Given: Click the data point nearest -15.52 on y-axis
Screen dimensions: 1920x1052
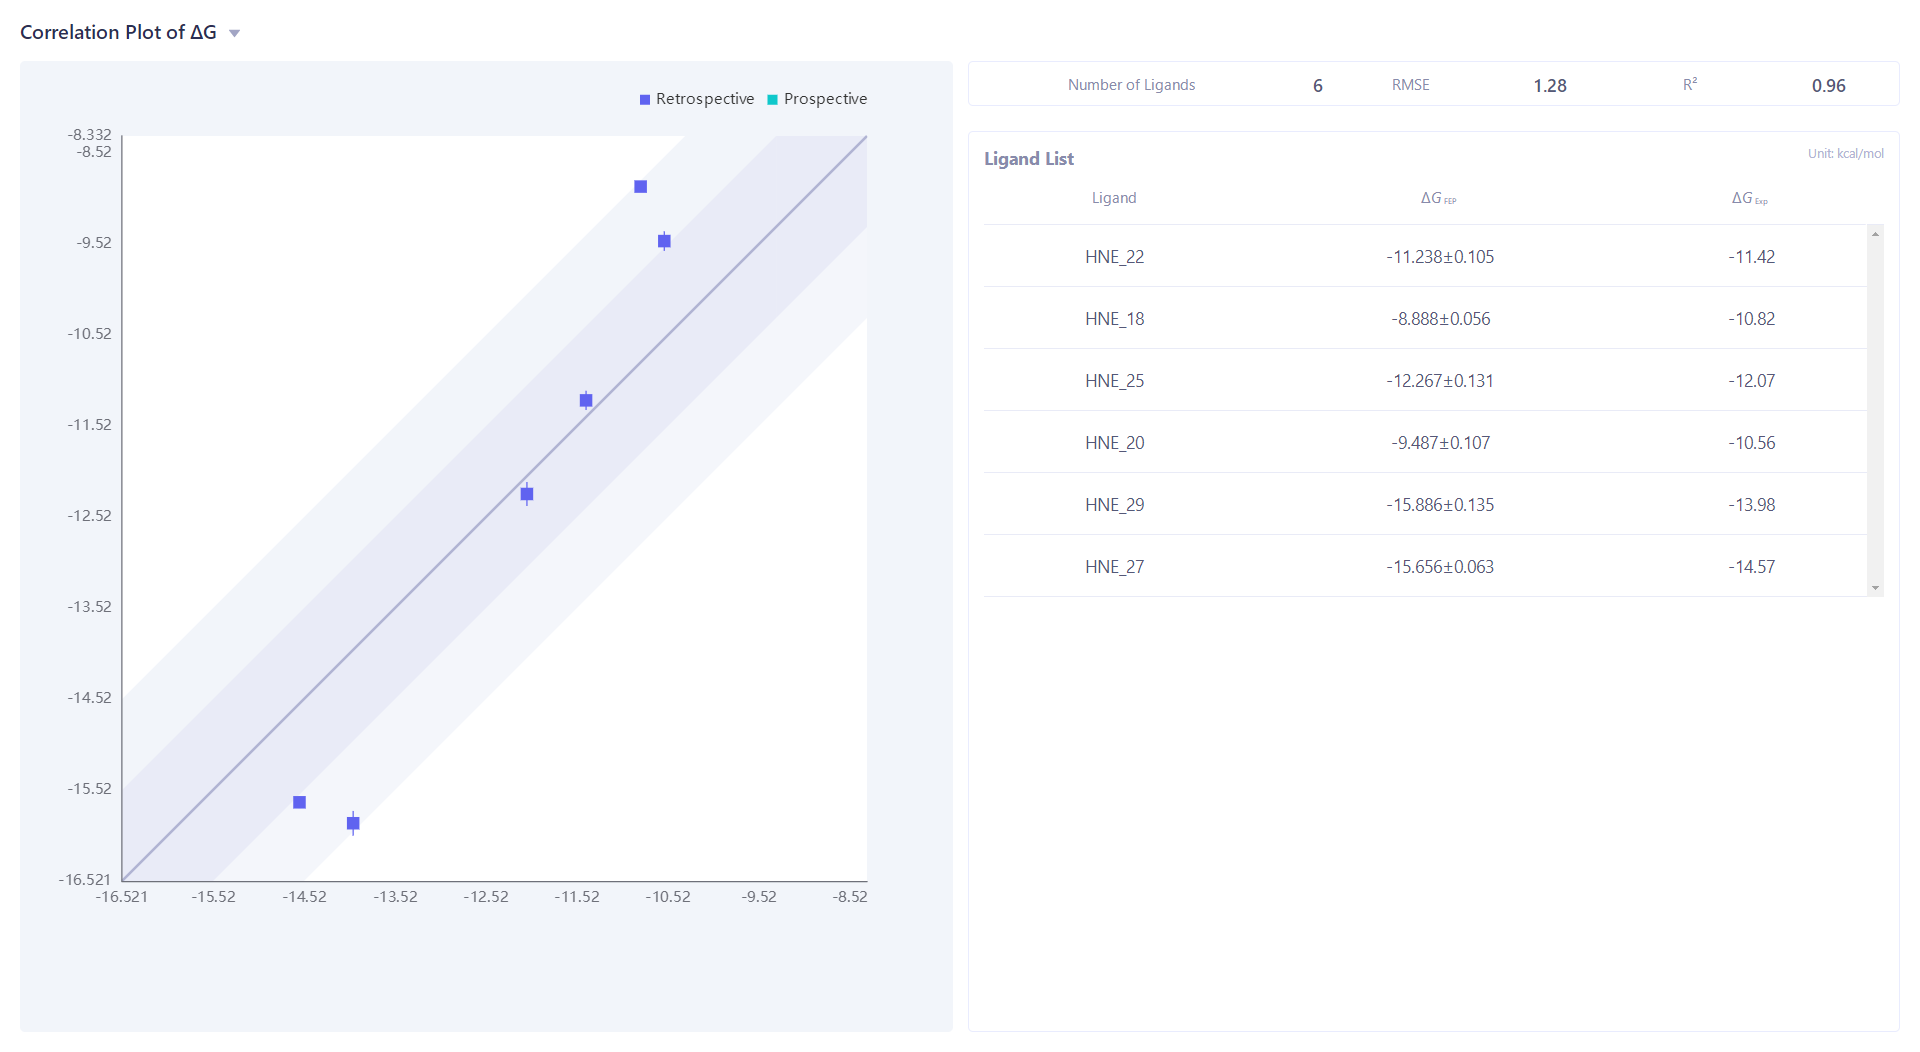Looking at the screenshot, I should point(299,802).
